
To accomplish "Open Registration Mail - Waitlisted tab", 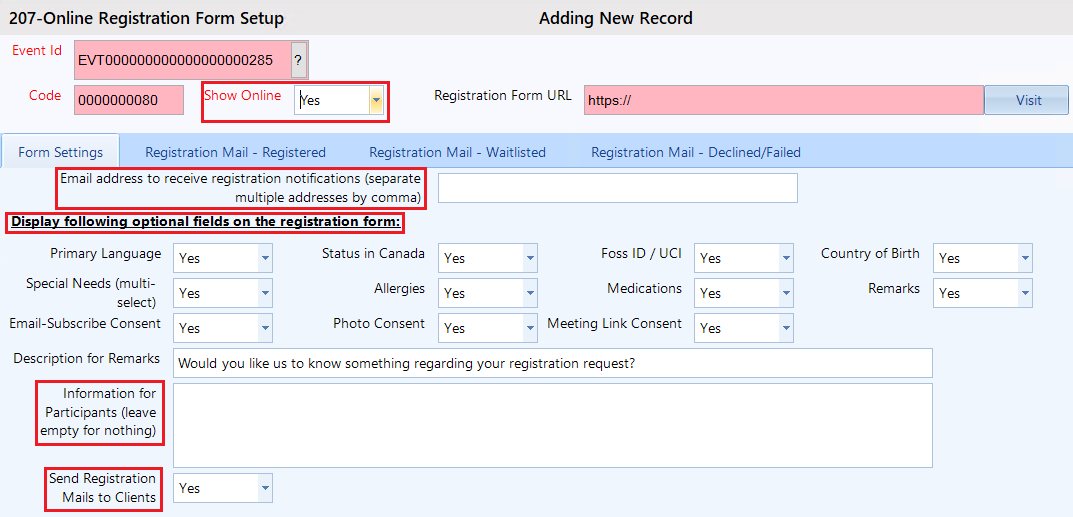I will point(457,152).
